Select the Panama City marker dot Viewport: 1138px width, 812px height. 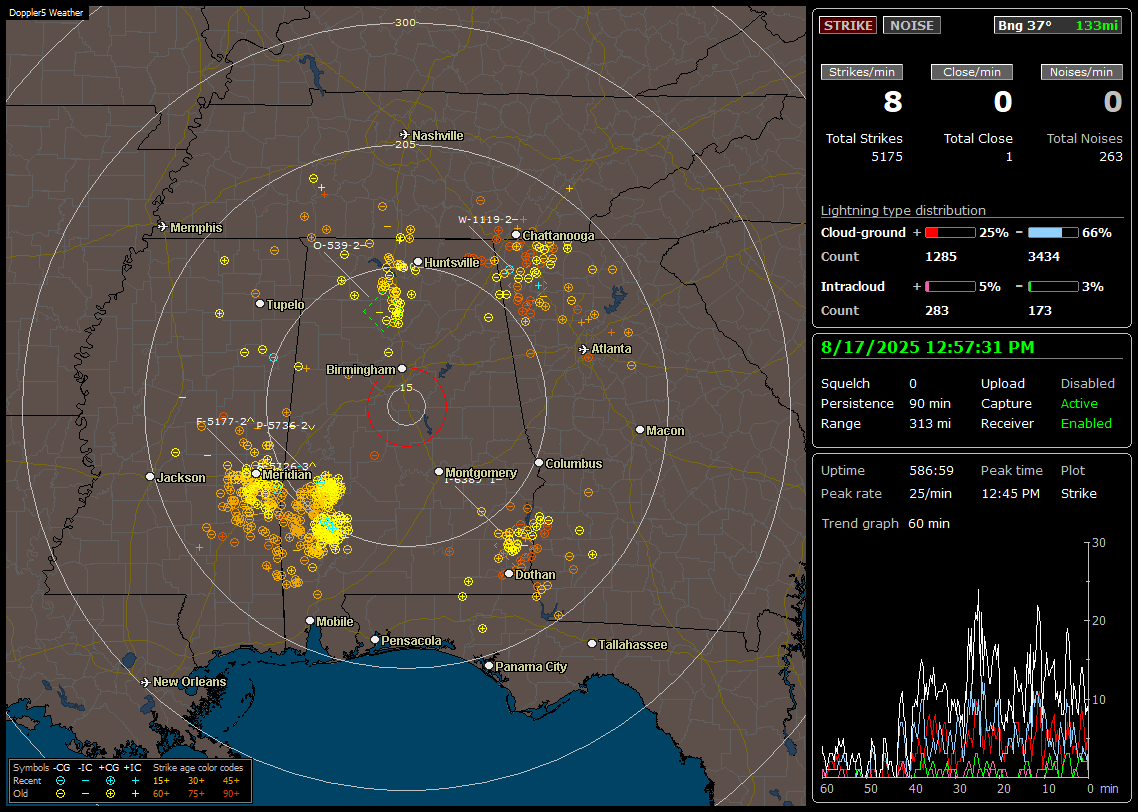tap(489, 665)
